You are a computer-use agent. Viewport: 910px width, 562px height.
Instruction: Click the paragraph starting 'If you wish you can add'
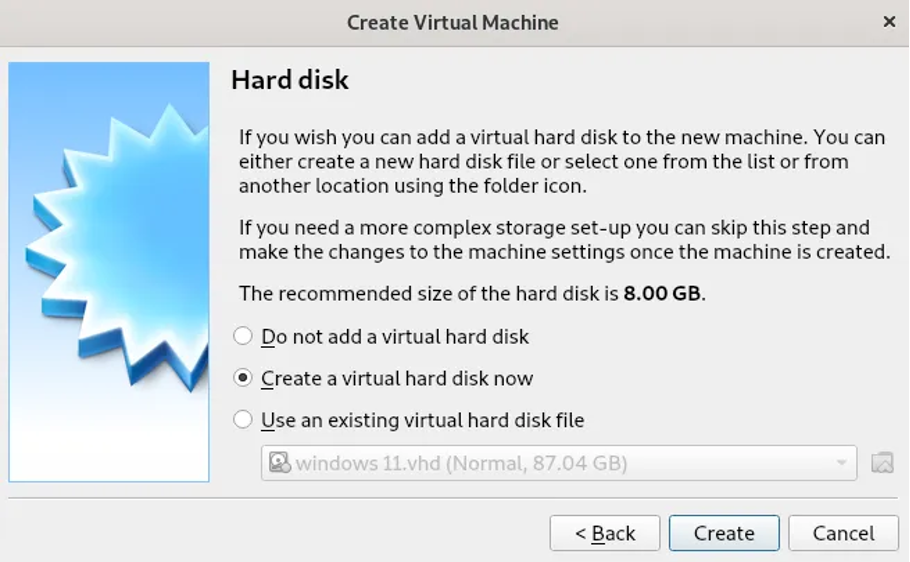(560, 161)
